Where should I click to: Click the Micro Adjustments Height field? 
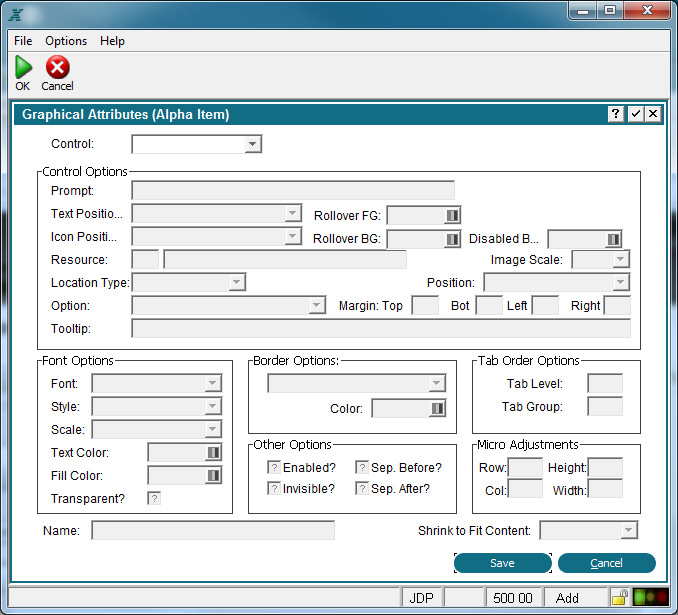pyautogui.click(x=605, y=468)
